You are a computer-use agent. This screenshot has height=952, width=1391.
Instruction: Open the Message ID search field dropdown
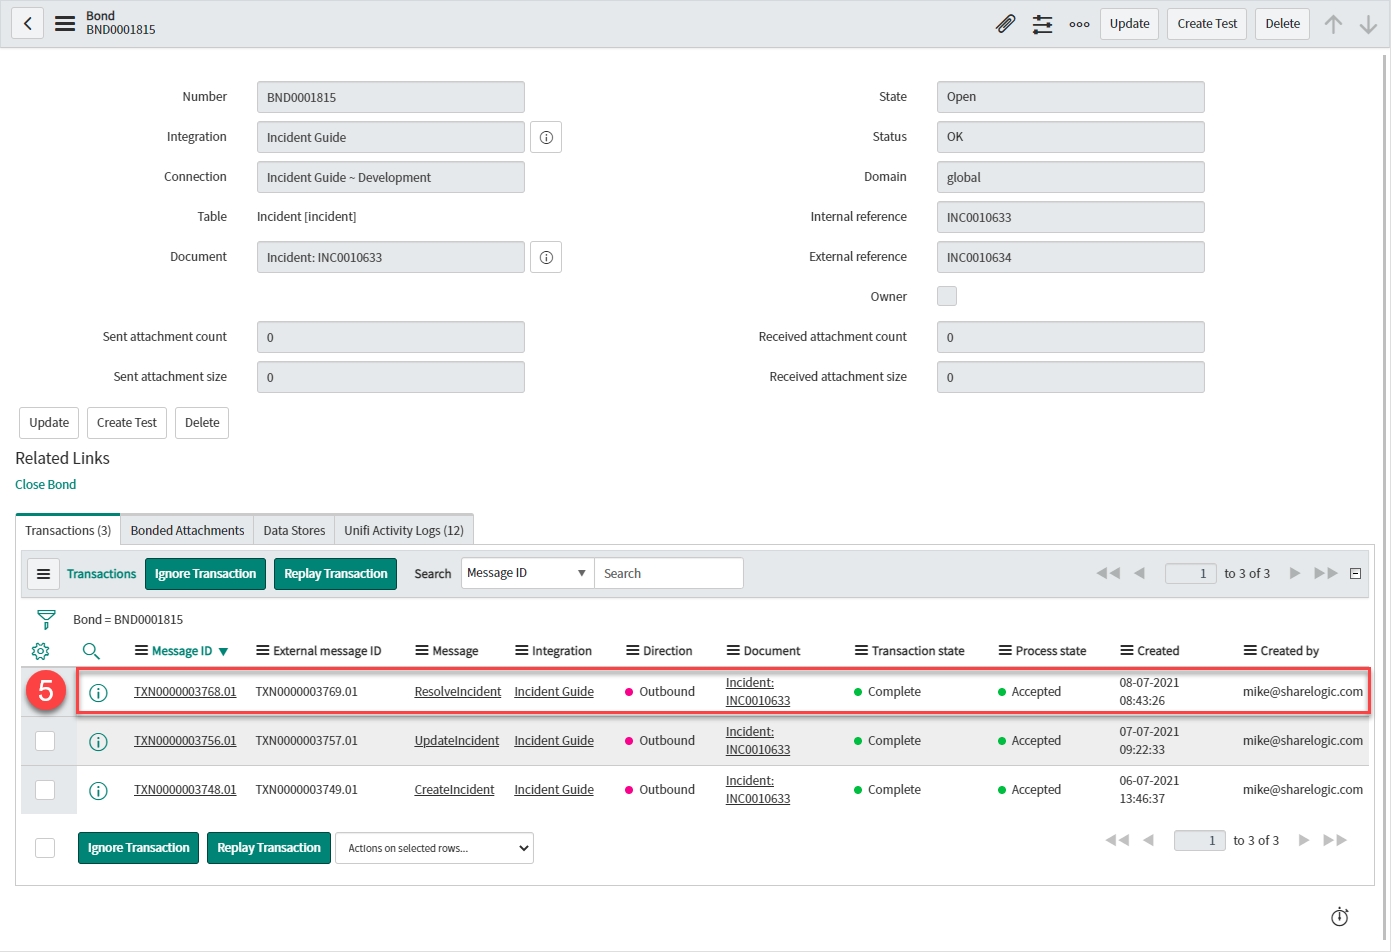click(x=527, y=573)
